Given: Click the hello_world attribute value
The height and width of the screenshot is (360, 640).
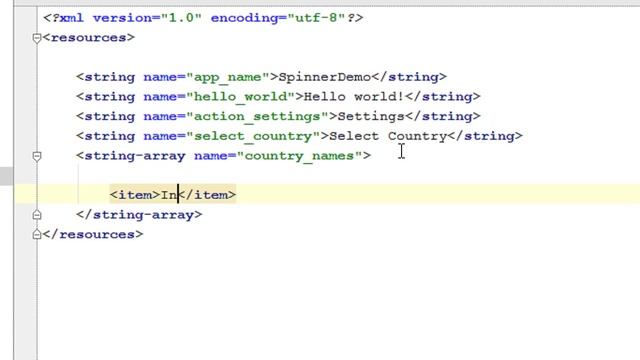Looking at the screenshot, I should pos(240,97).
